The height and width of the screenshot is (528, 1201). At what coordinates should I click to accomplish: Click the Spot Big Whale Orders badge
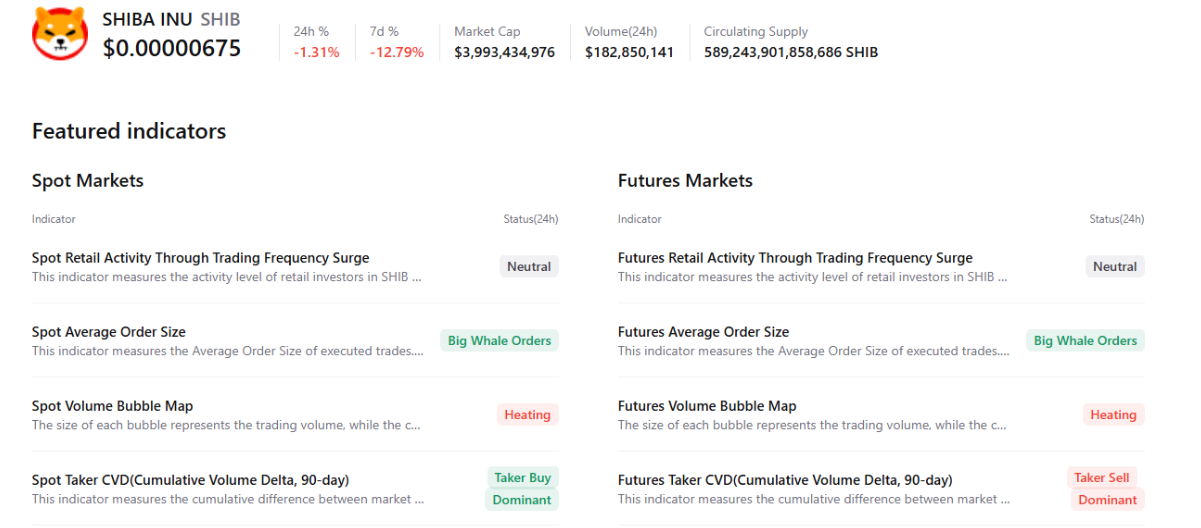[x=499, y=341]
